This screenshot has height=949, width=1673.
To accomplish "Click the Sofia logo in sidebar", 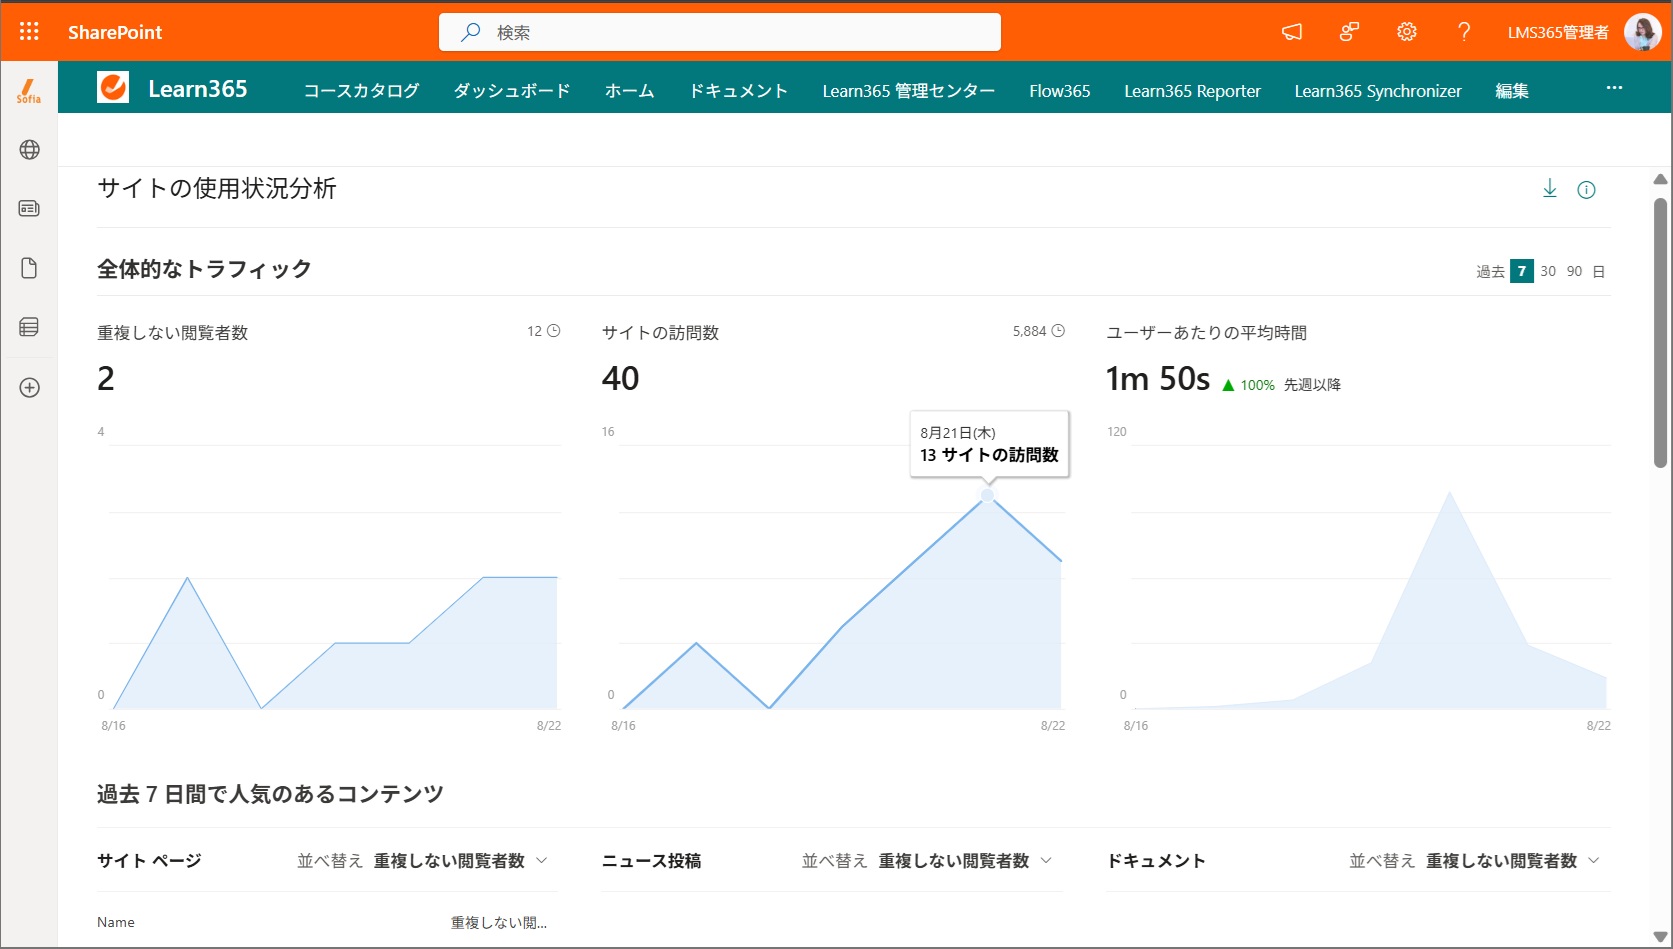I will coord(29,91).
